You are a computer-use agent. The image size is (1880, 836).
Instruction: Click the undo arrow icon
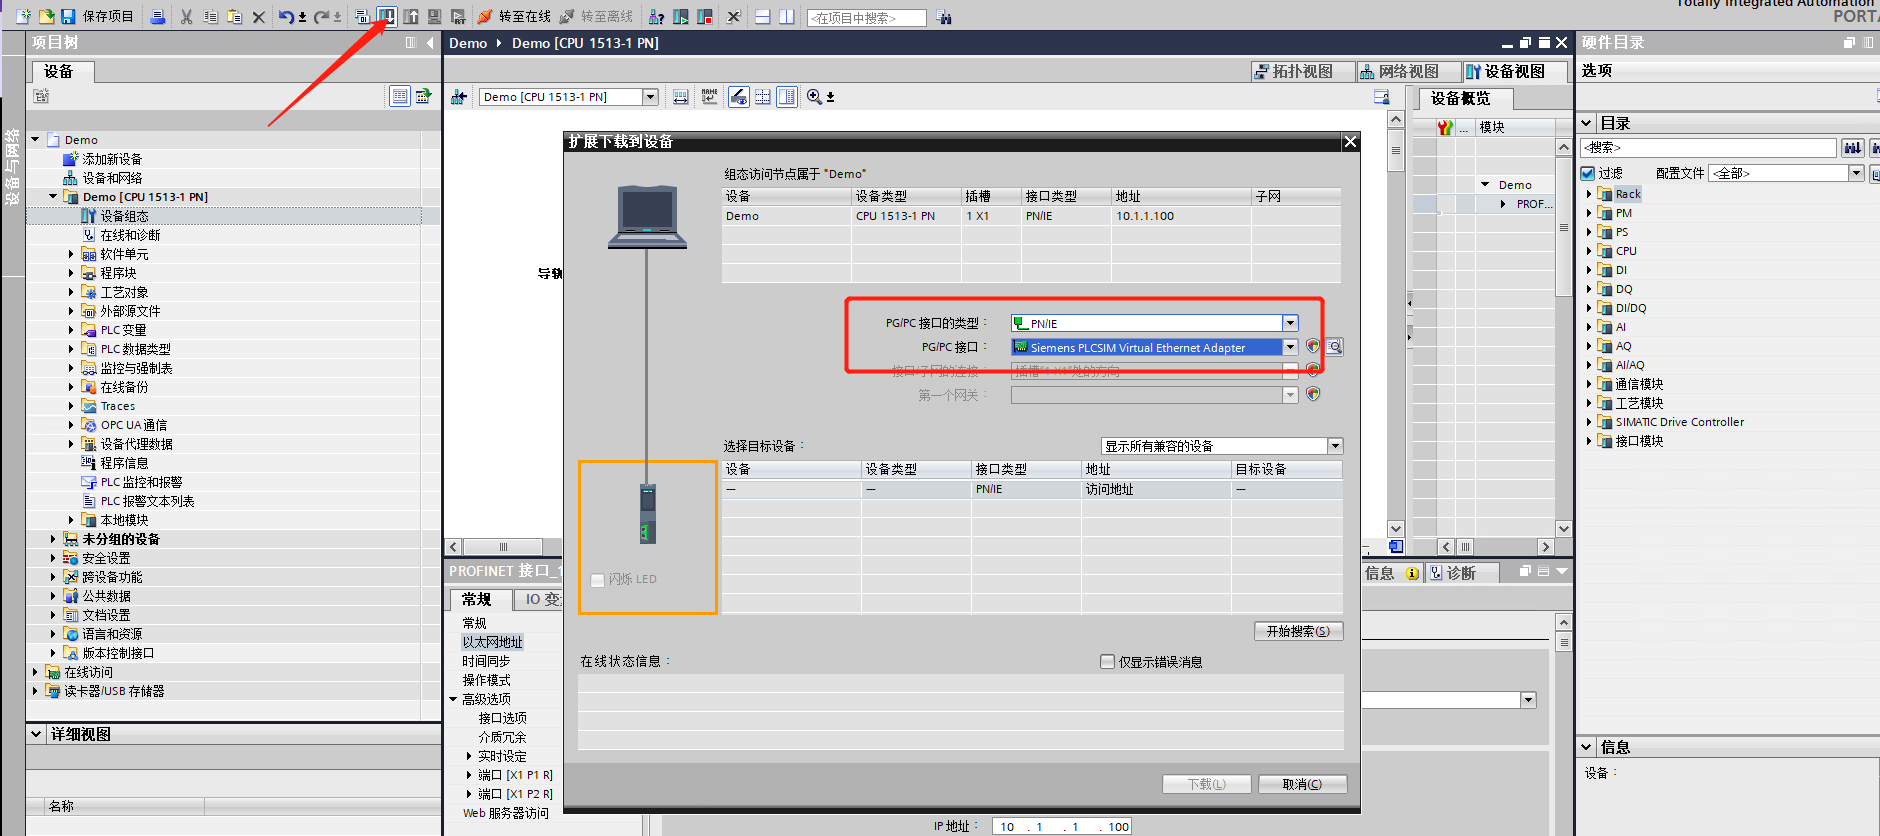pos(287,17)
